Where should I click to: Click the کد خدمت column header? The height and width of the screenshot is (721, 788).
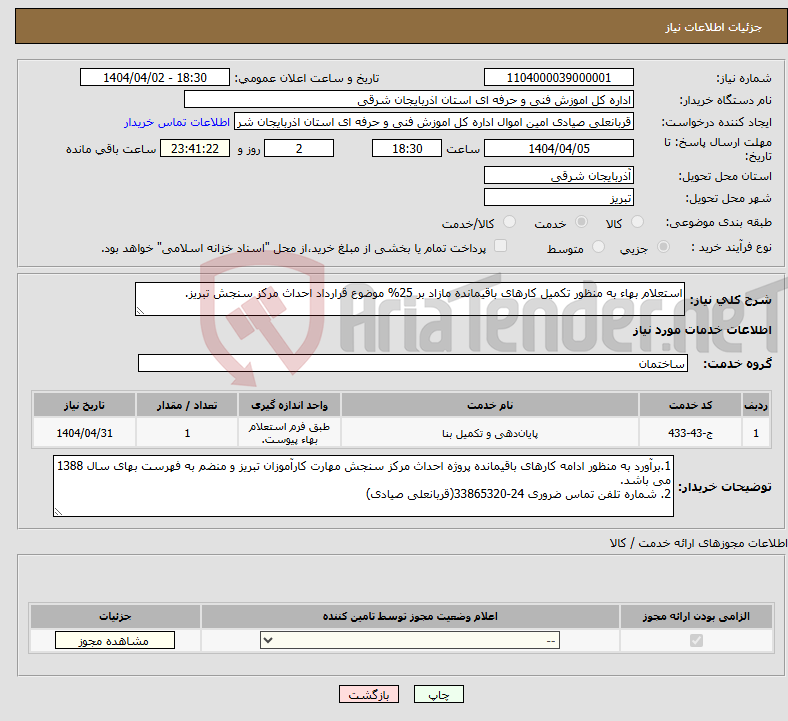(x=691, y=405)
